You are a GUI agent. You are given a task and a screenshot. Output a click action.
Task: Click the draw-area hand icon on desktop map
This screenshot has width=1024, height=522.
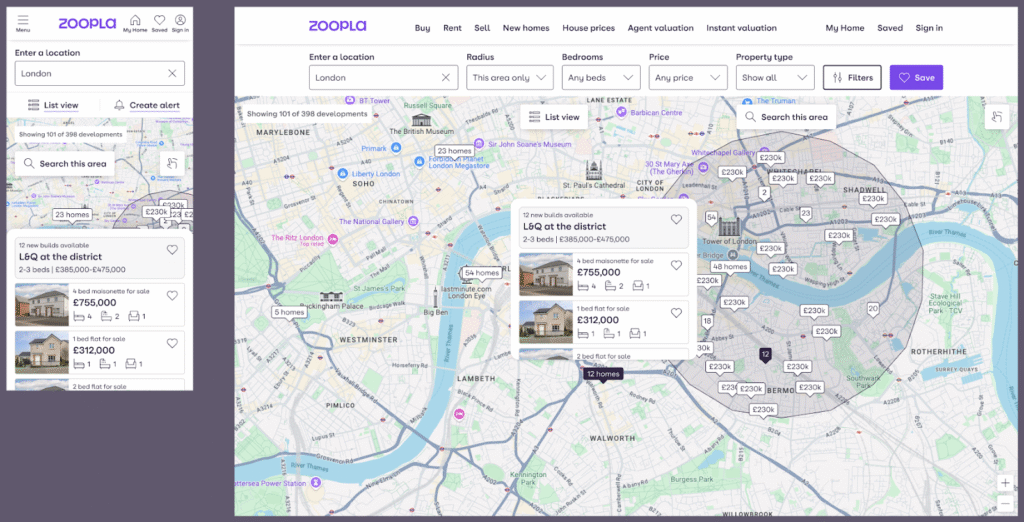997,117
